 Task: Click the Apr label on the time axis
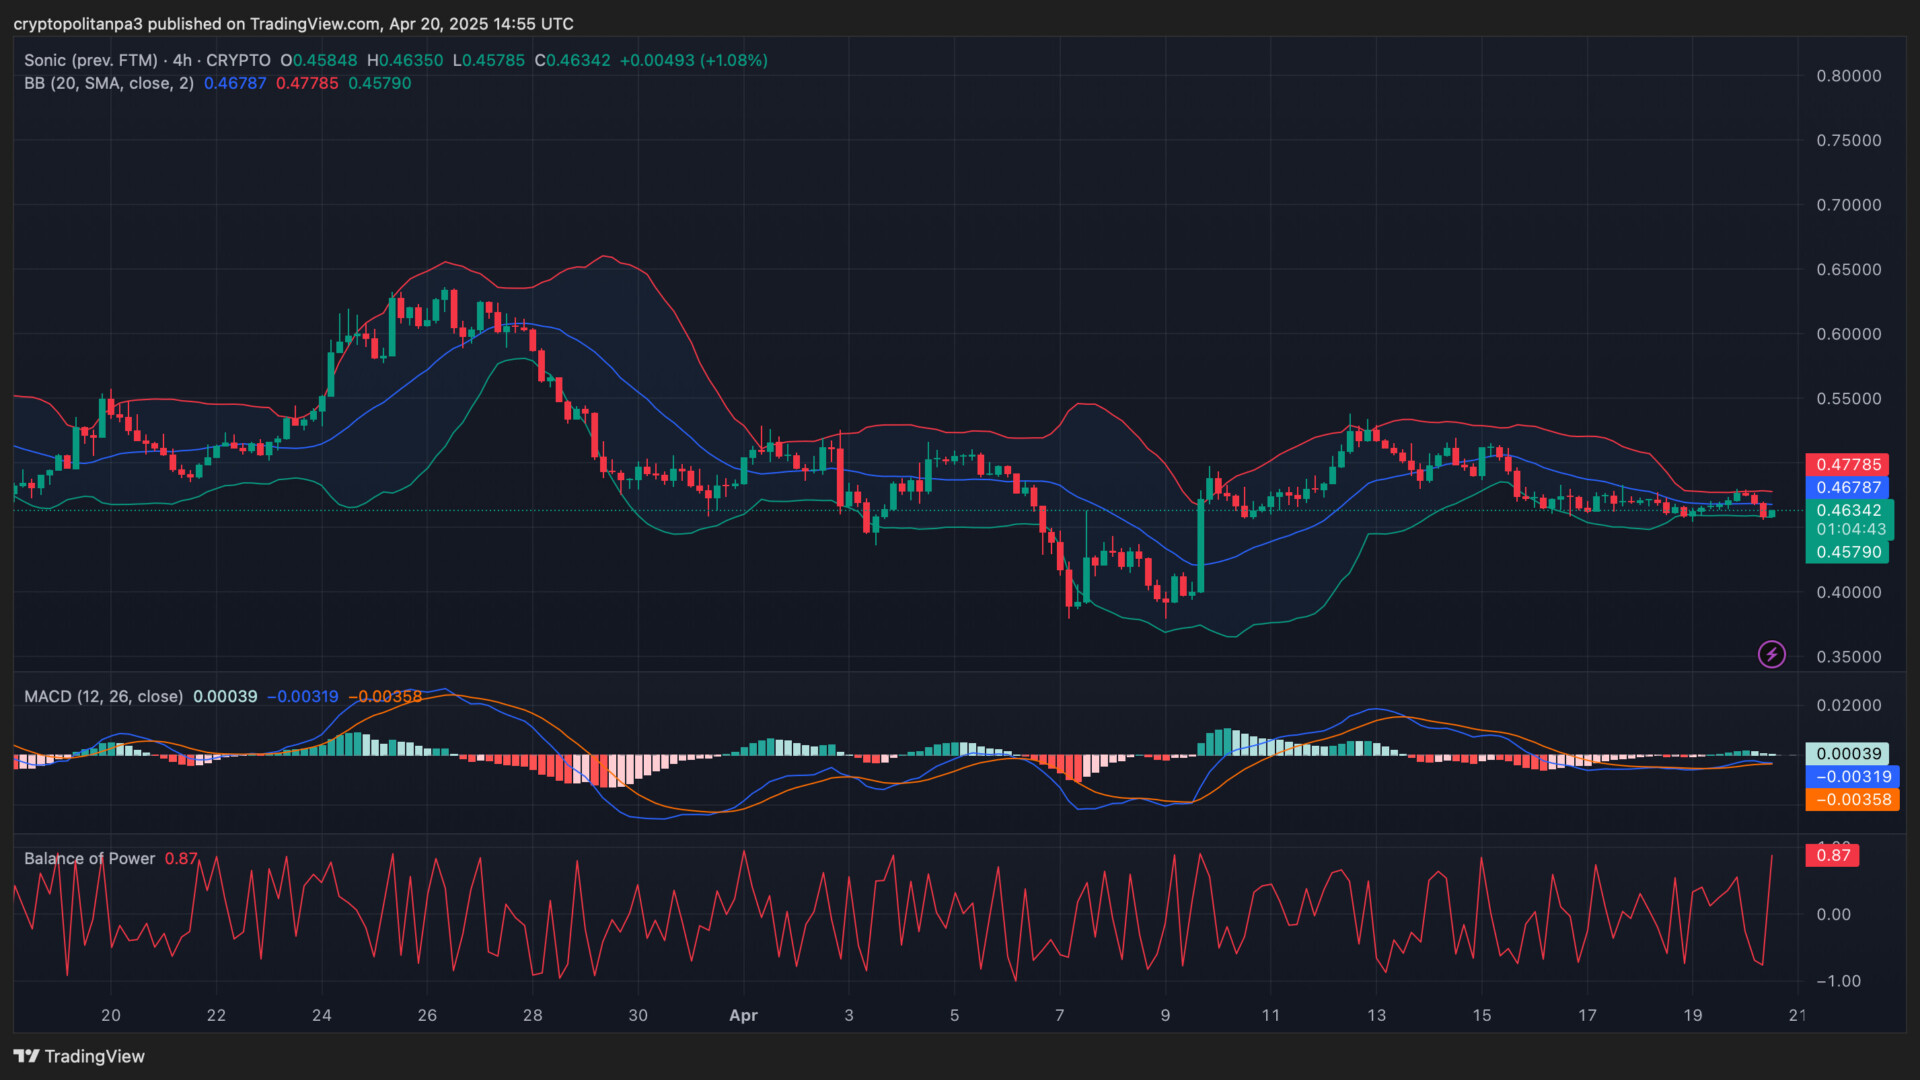click(x=743, y=1015)
